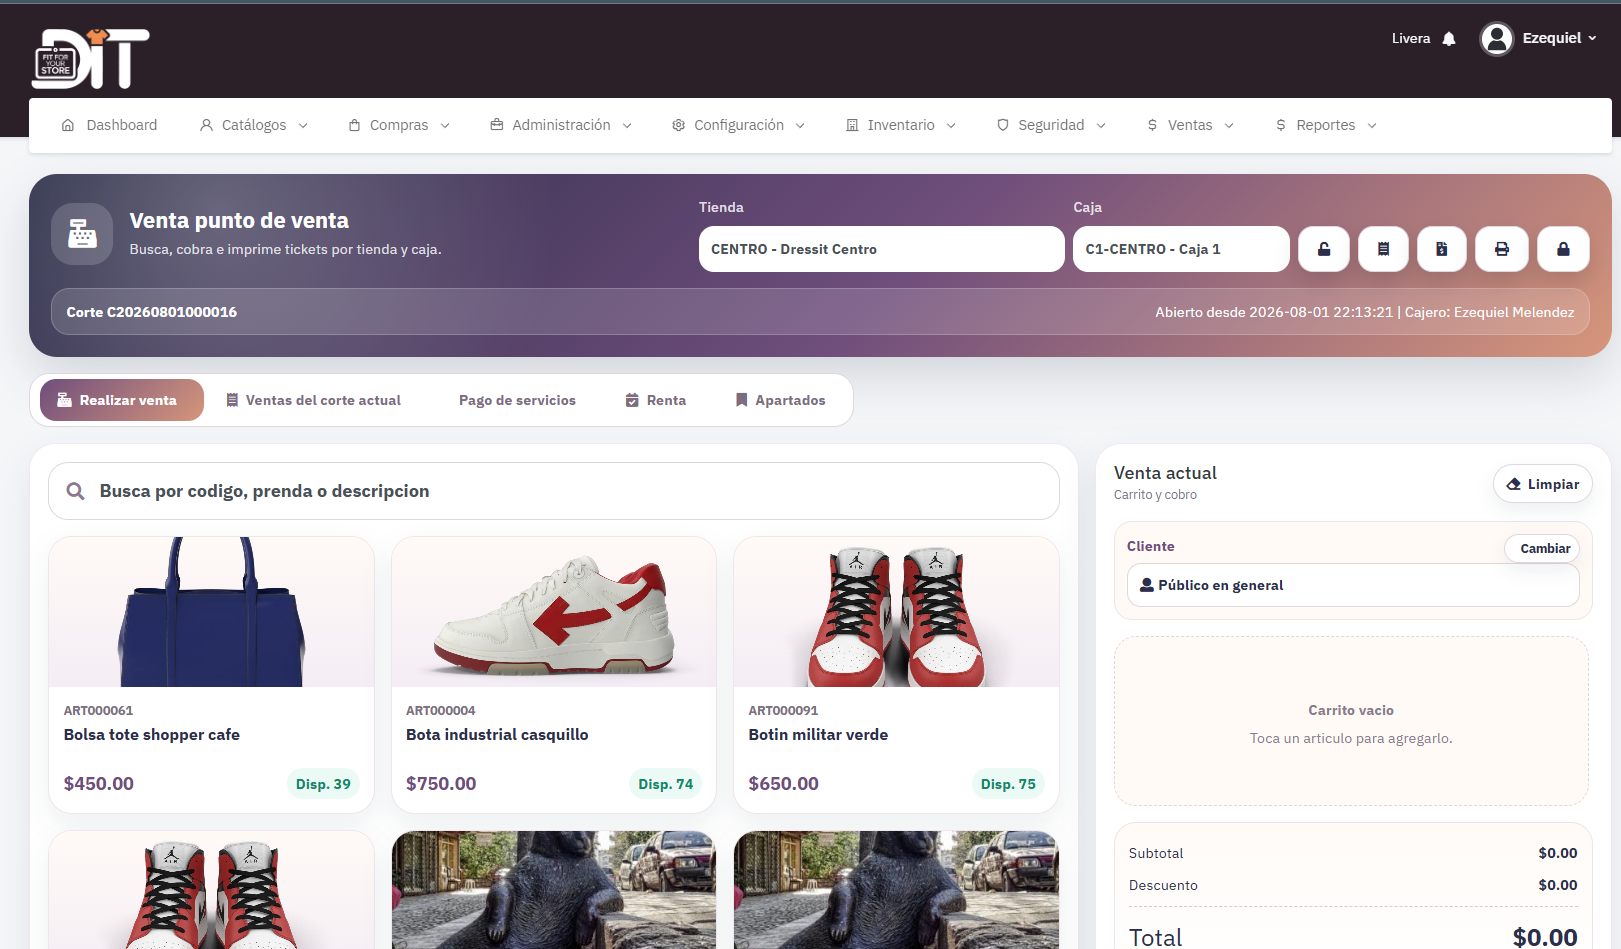The width and height of the screenshot is (1621, 949).
Task: Open notifications with the bell icon
Action: 1449,39
